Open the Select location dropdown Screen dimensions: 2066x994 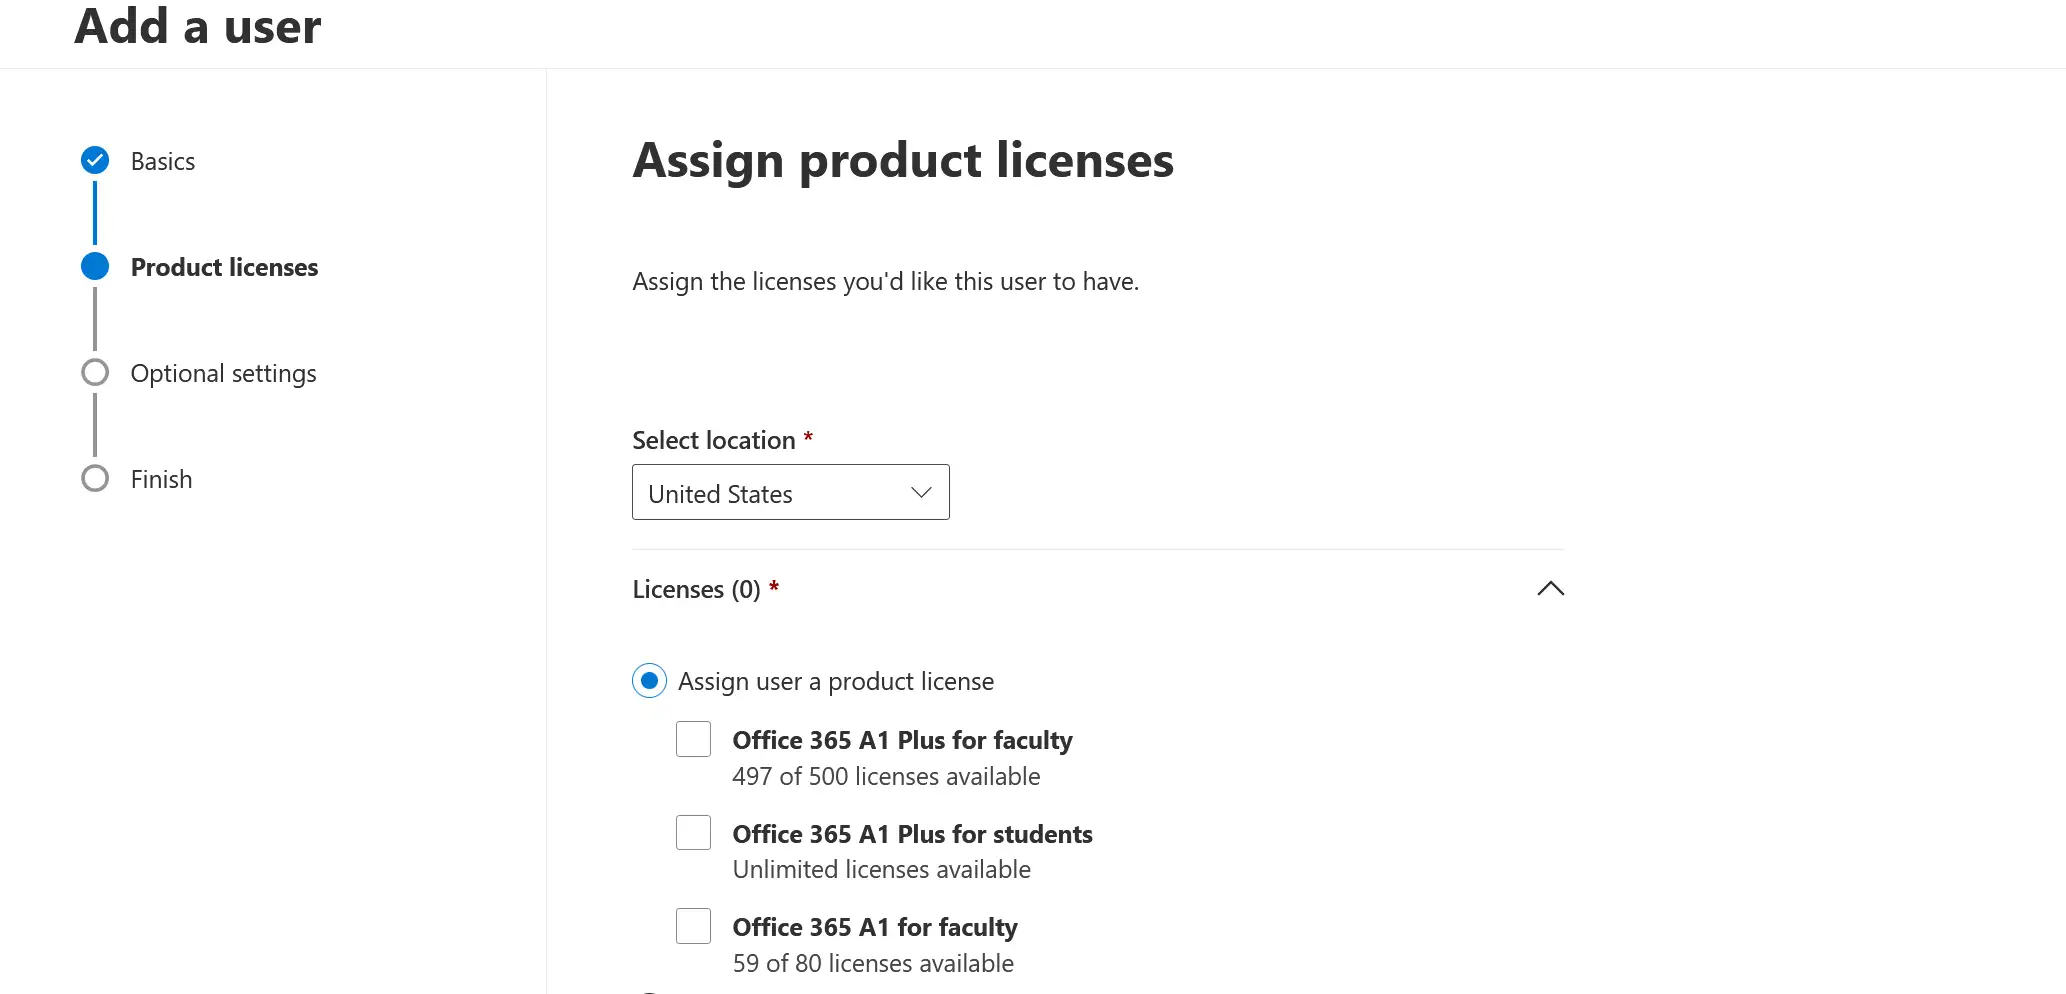point(790,492)
